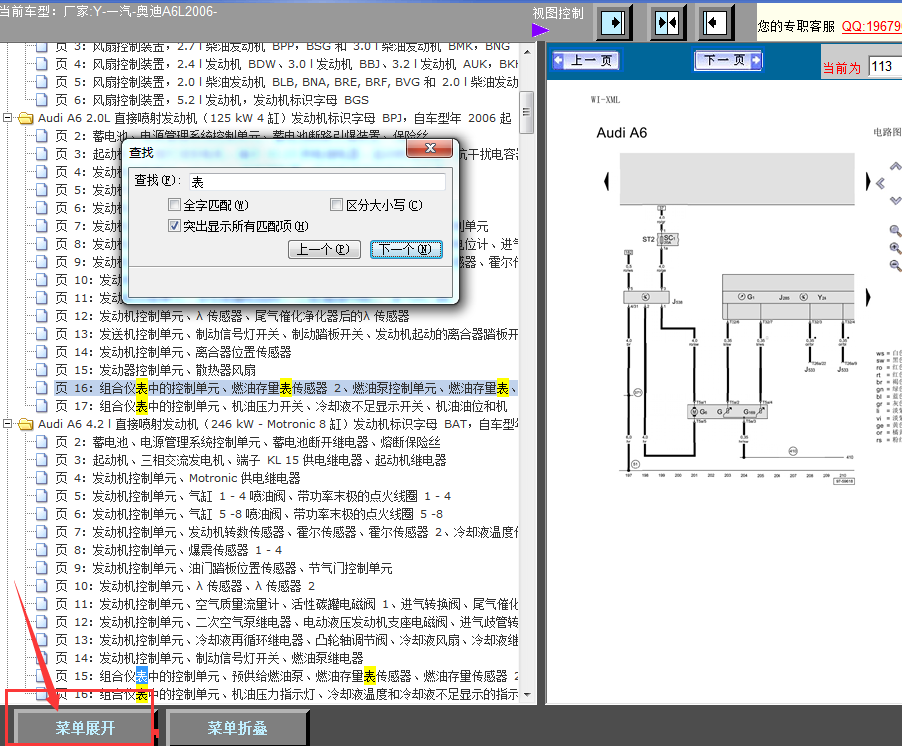Click the collapse-left view control button
The image size is (902, 746).
(715, 23)
